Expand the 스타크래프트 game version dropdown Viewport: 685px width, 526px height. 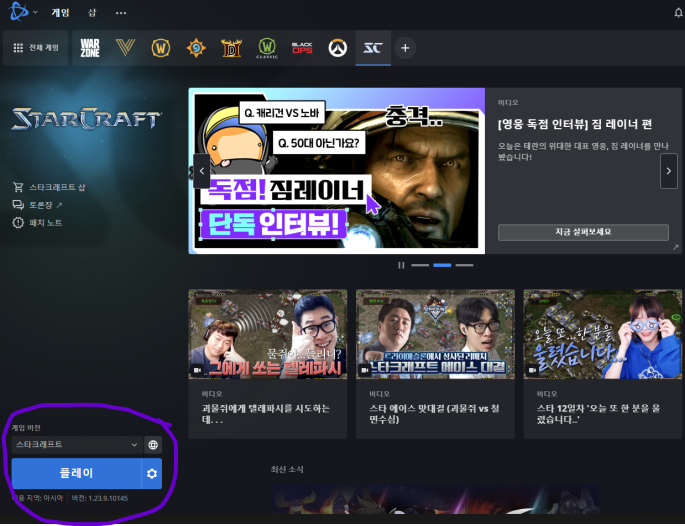(77, 445)
